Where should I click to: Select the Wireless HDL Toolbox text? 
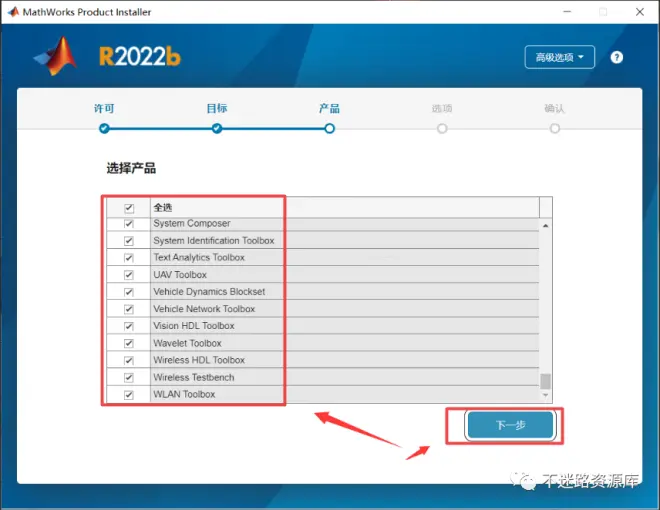(199, 360)
